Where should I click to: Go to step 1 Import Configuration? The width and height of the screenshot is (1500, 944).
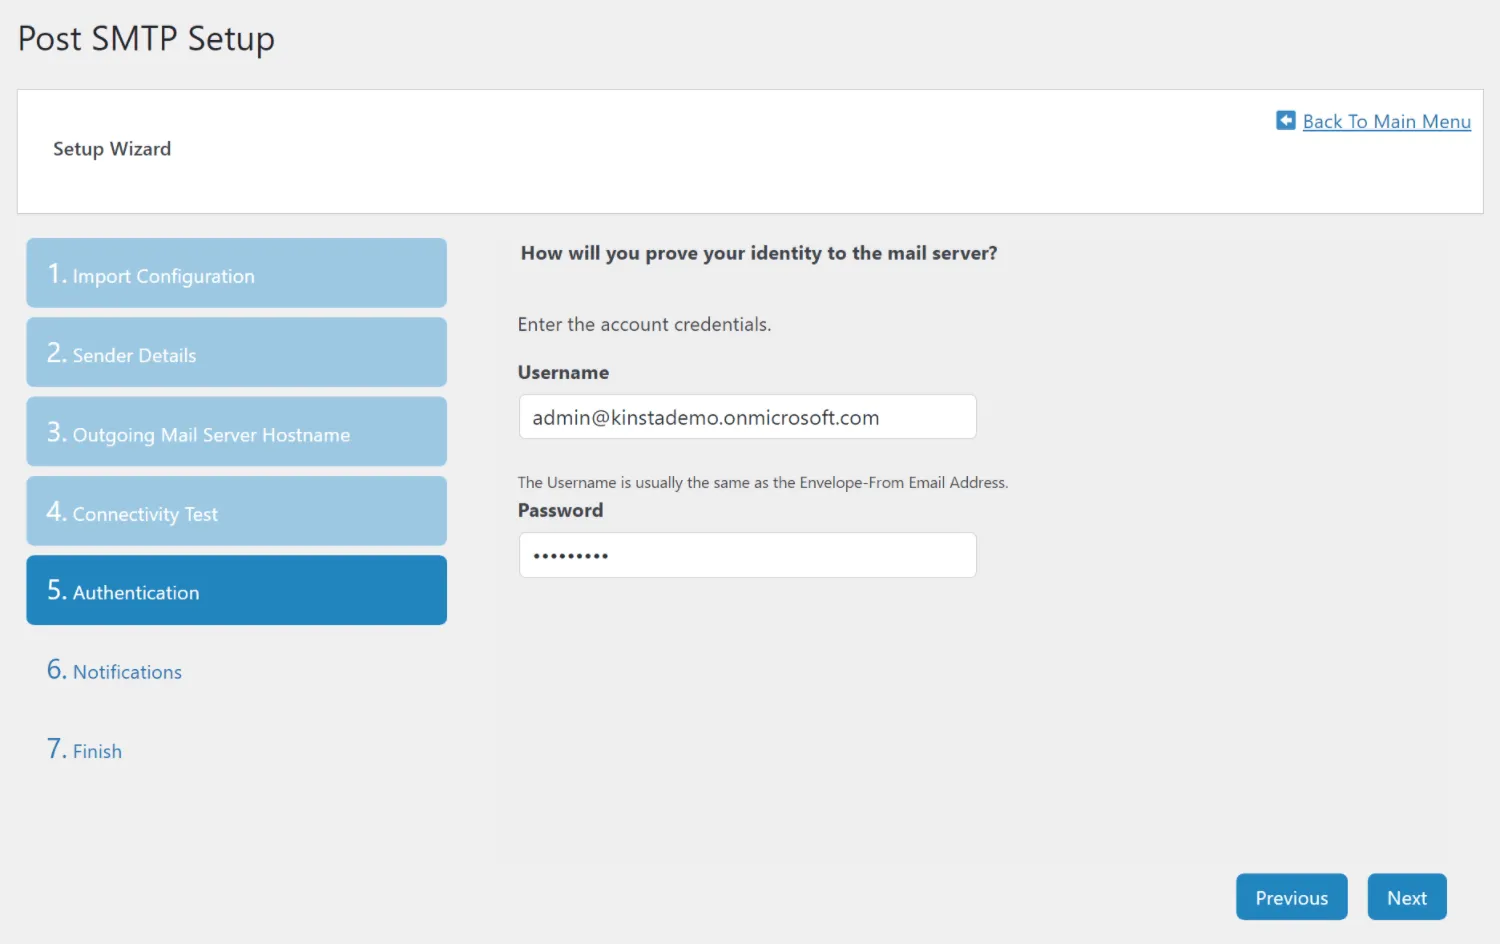coord(236,273)
